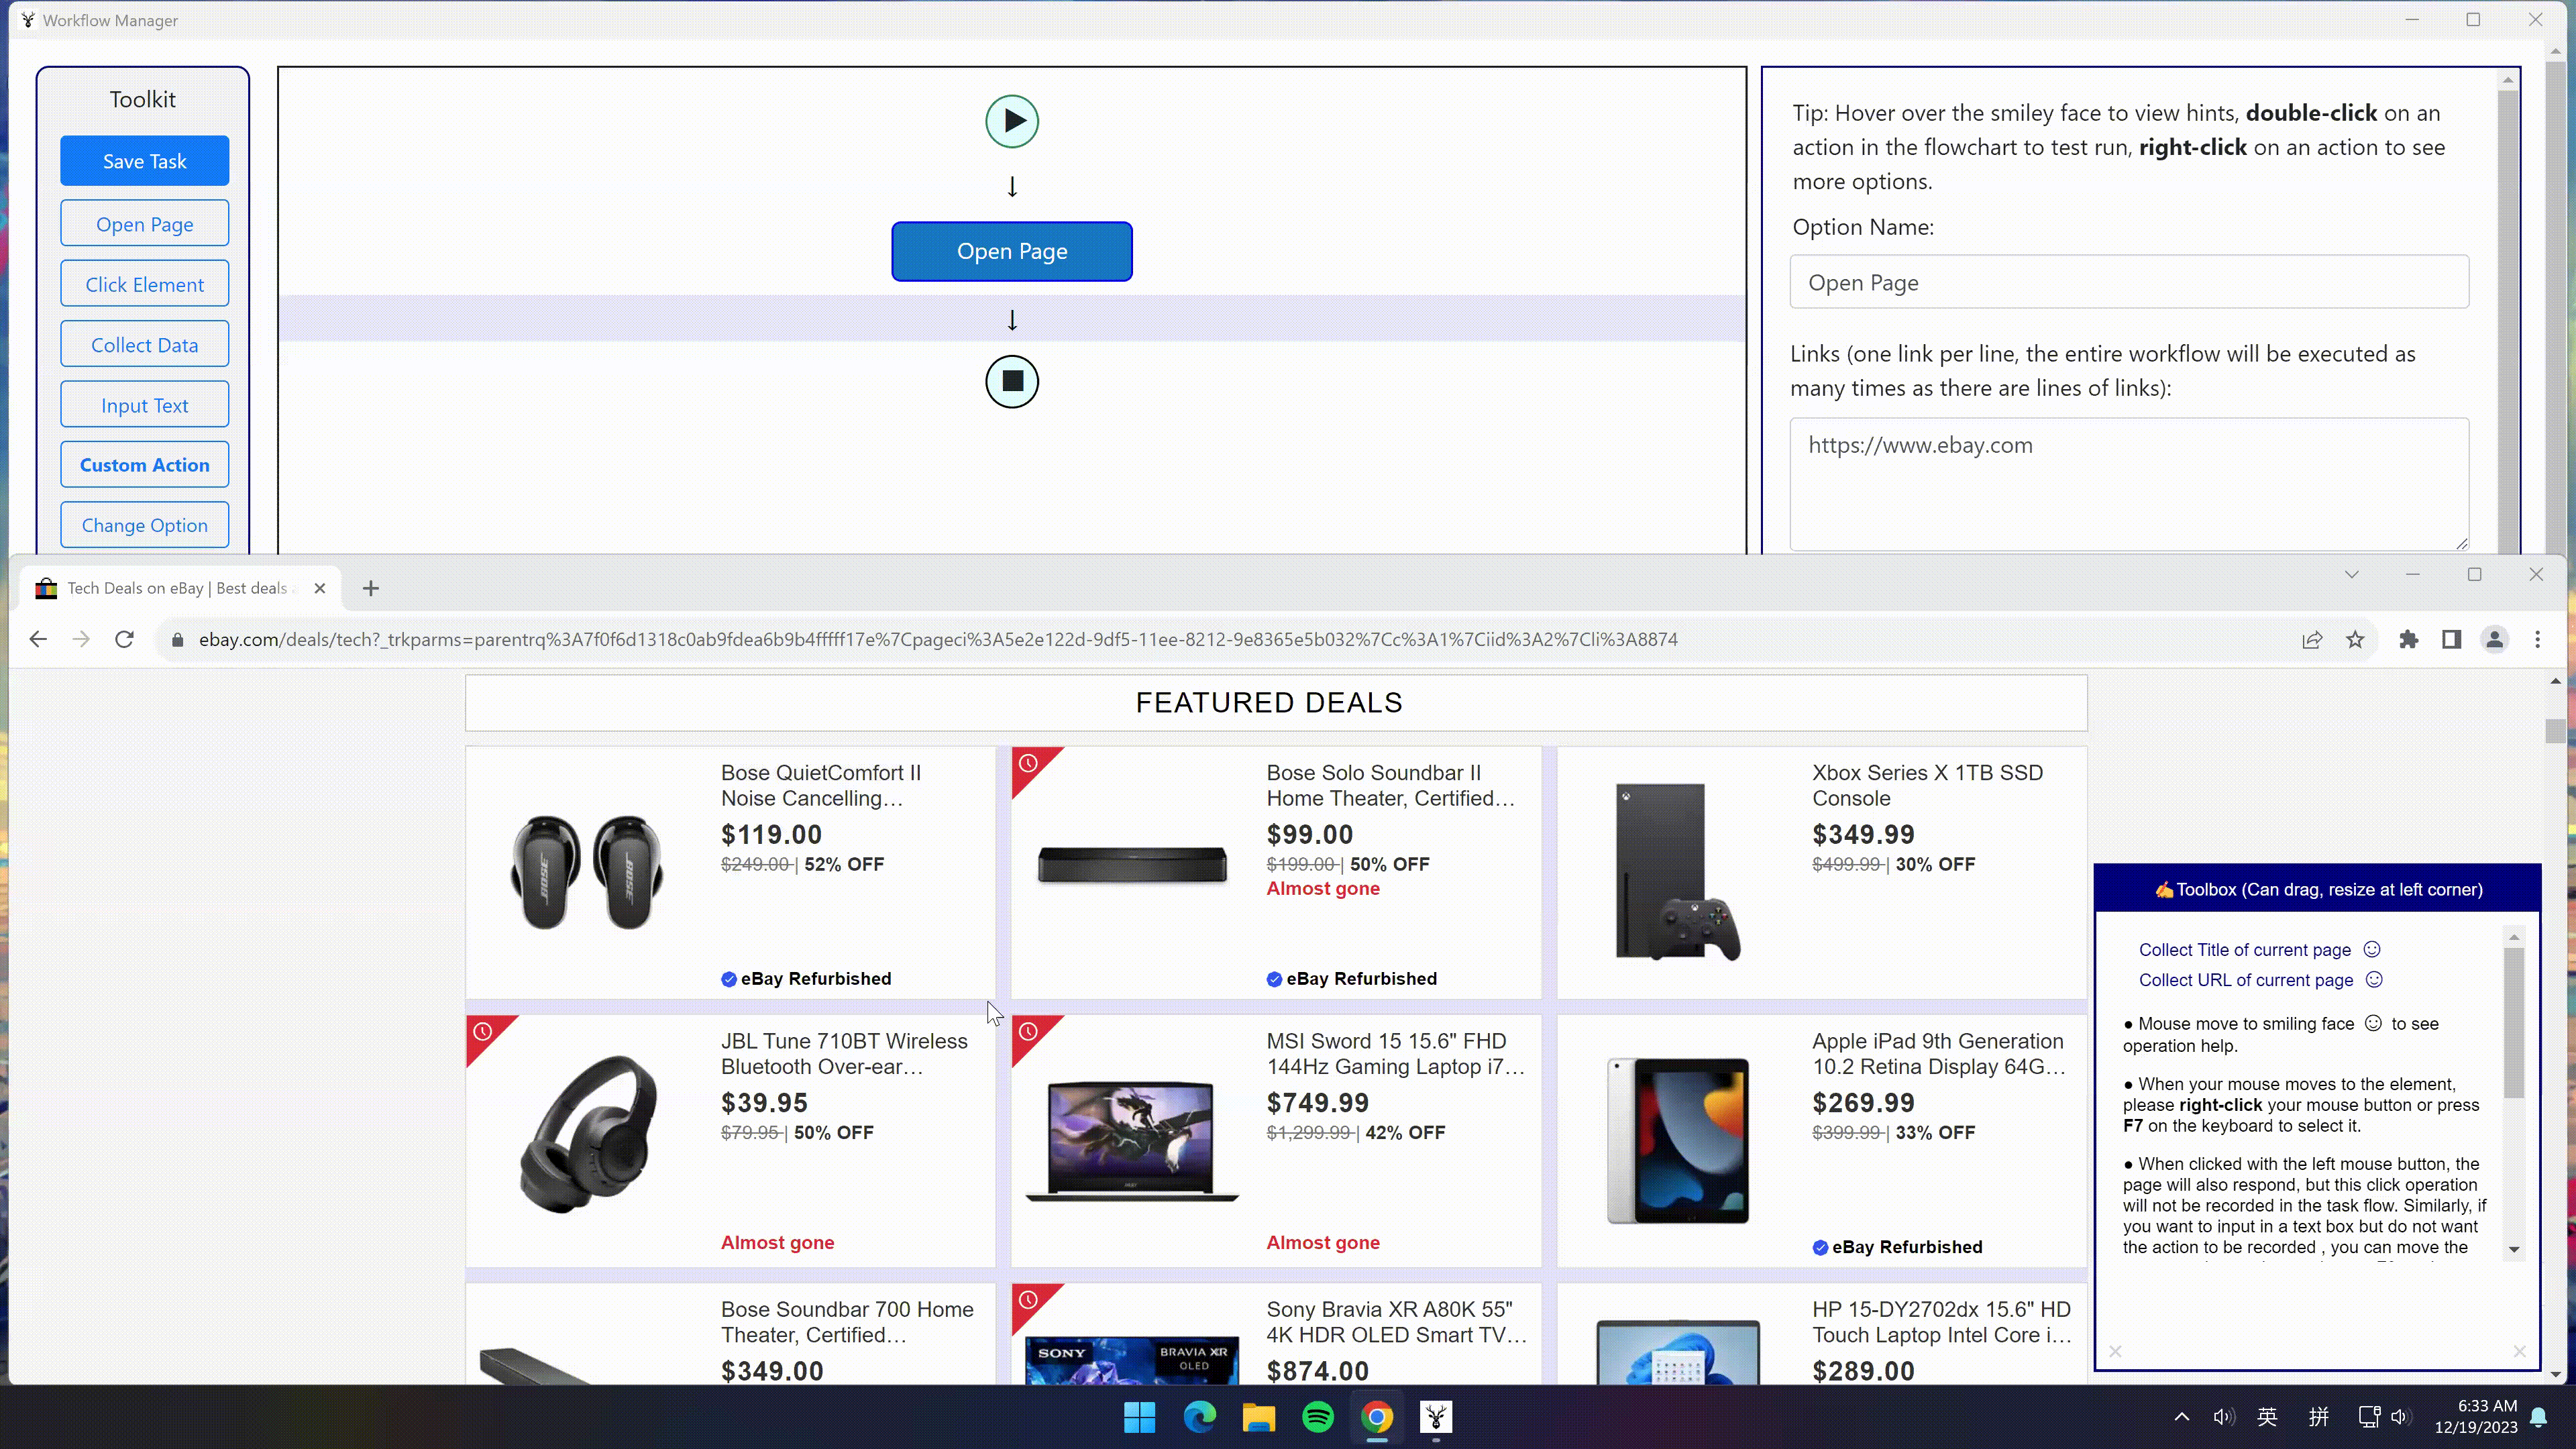Click smiley next to Collect URL

coord(2373,979)
